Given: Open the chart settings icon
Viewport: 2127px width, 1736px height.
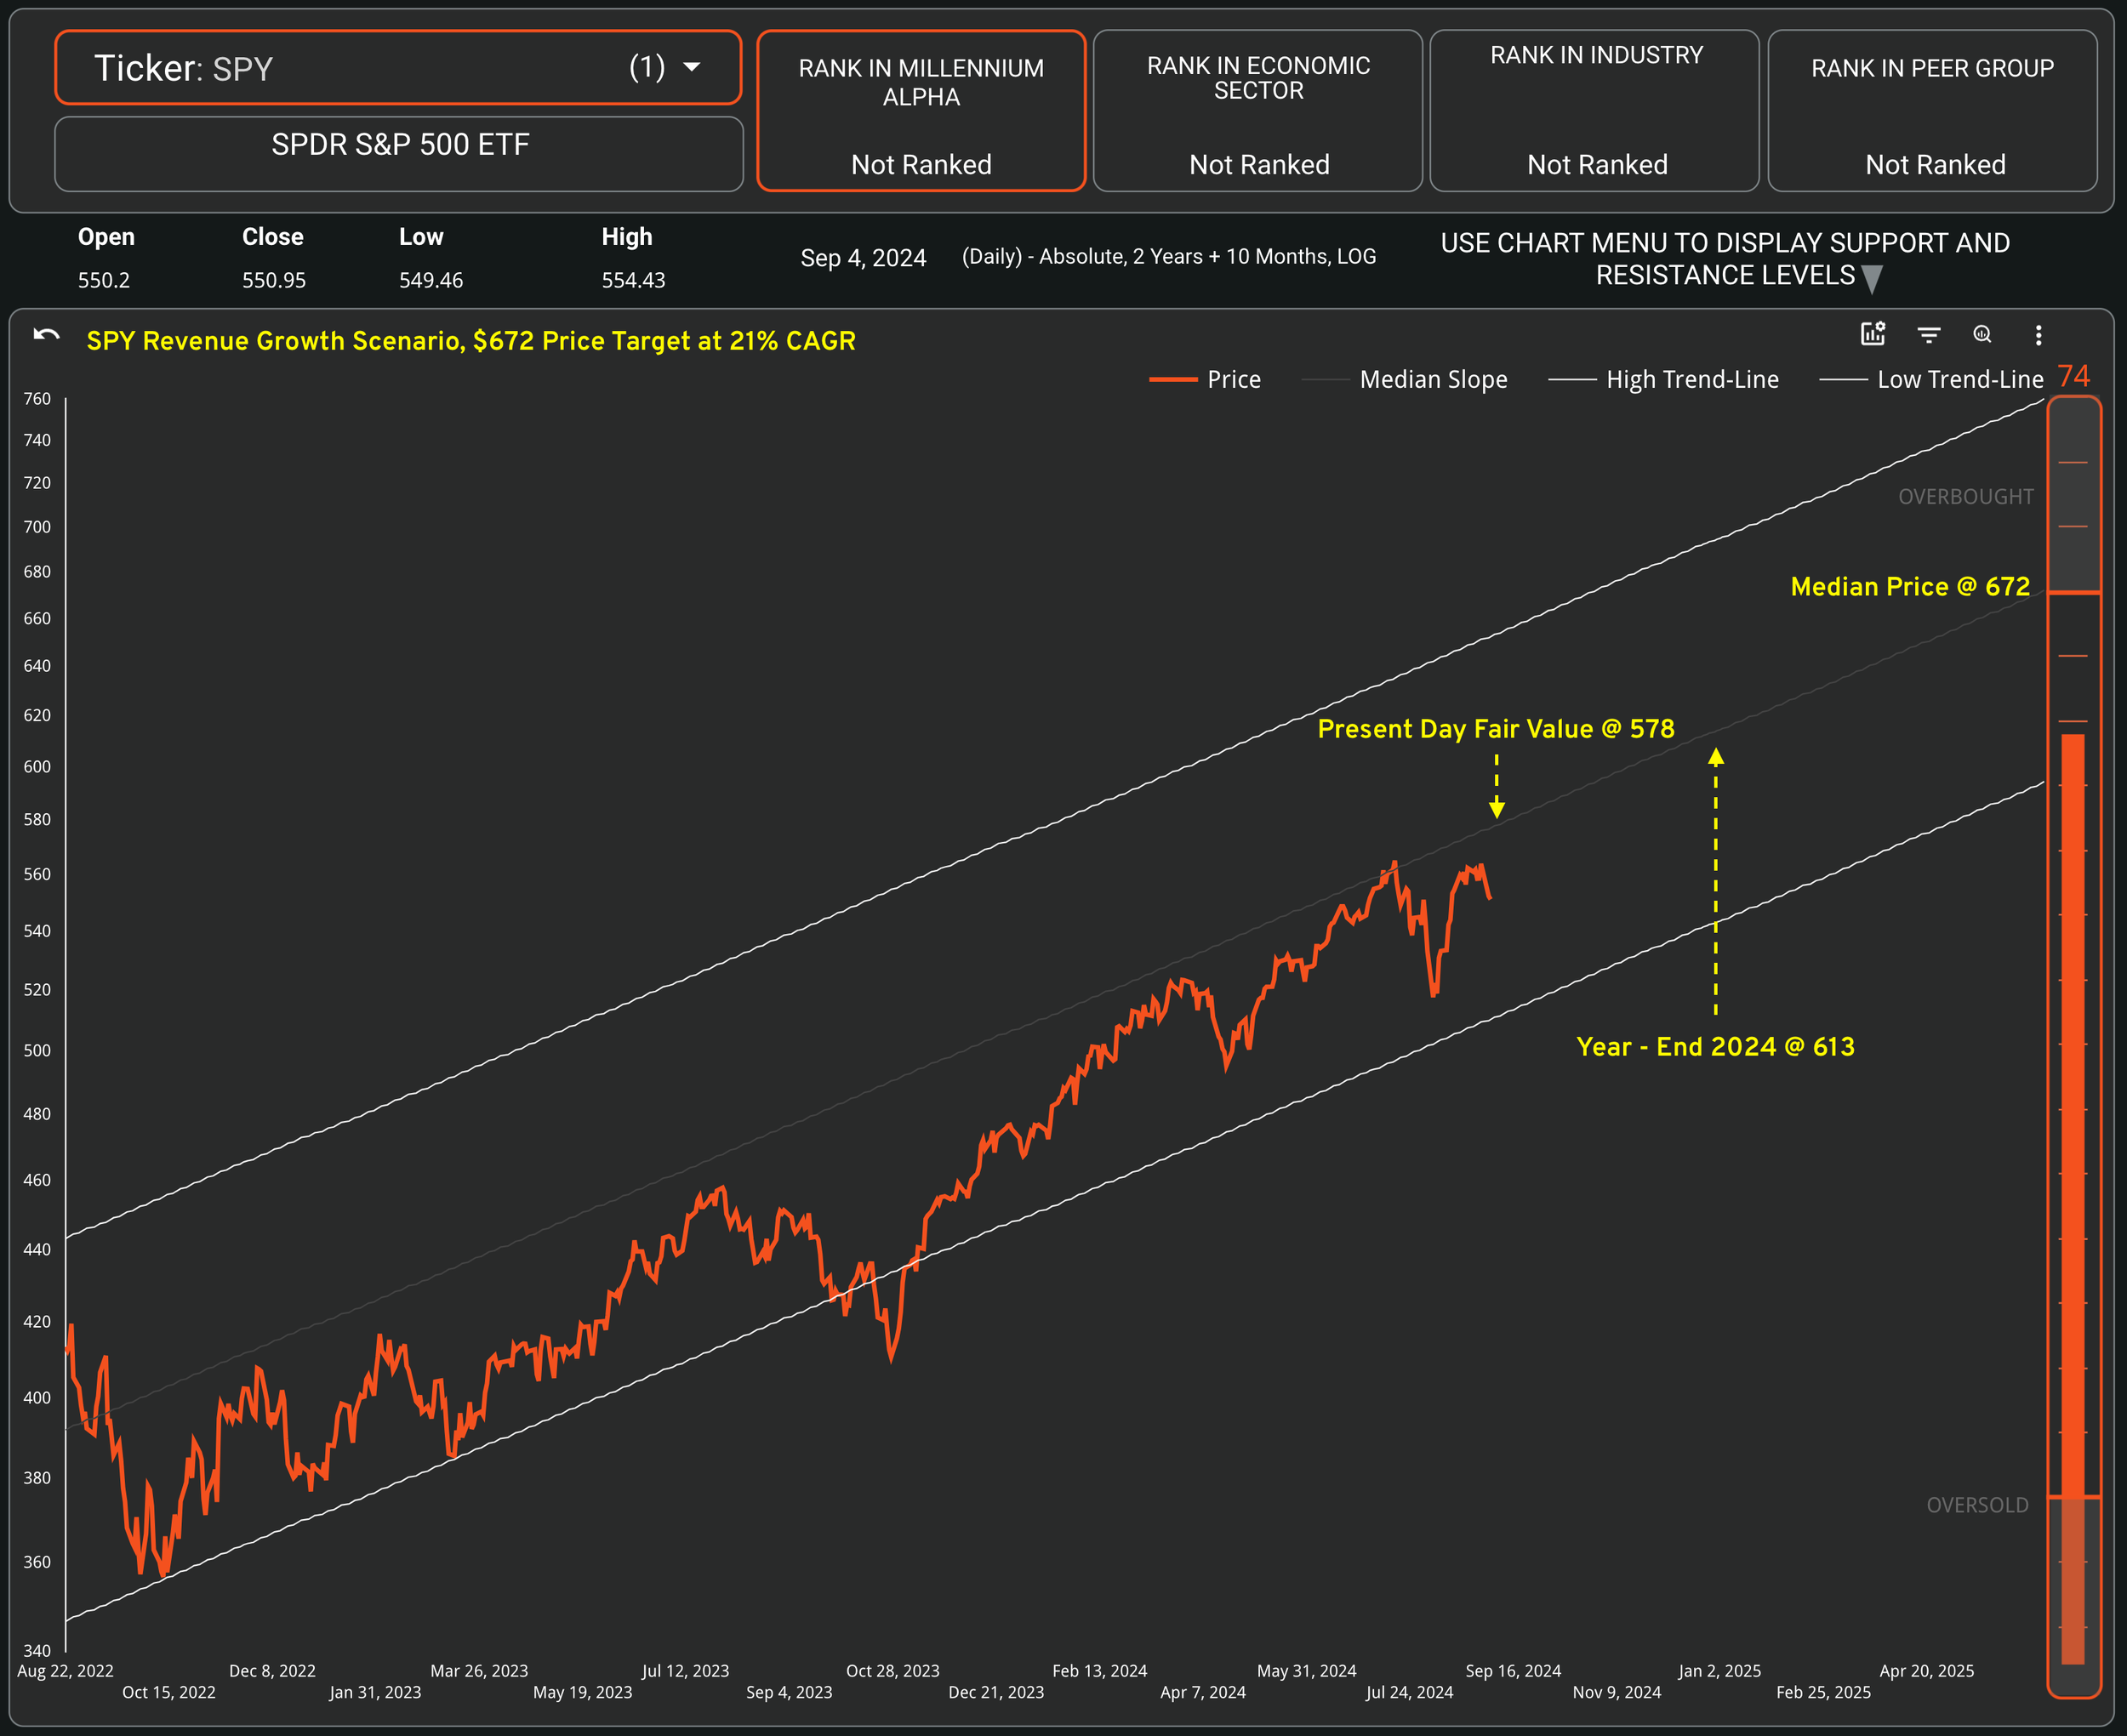Looking at the screenshot, I should [x=1872, y=334].
